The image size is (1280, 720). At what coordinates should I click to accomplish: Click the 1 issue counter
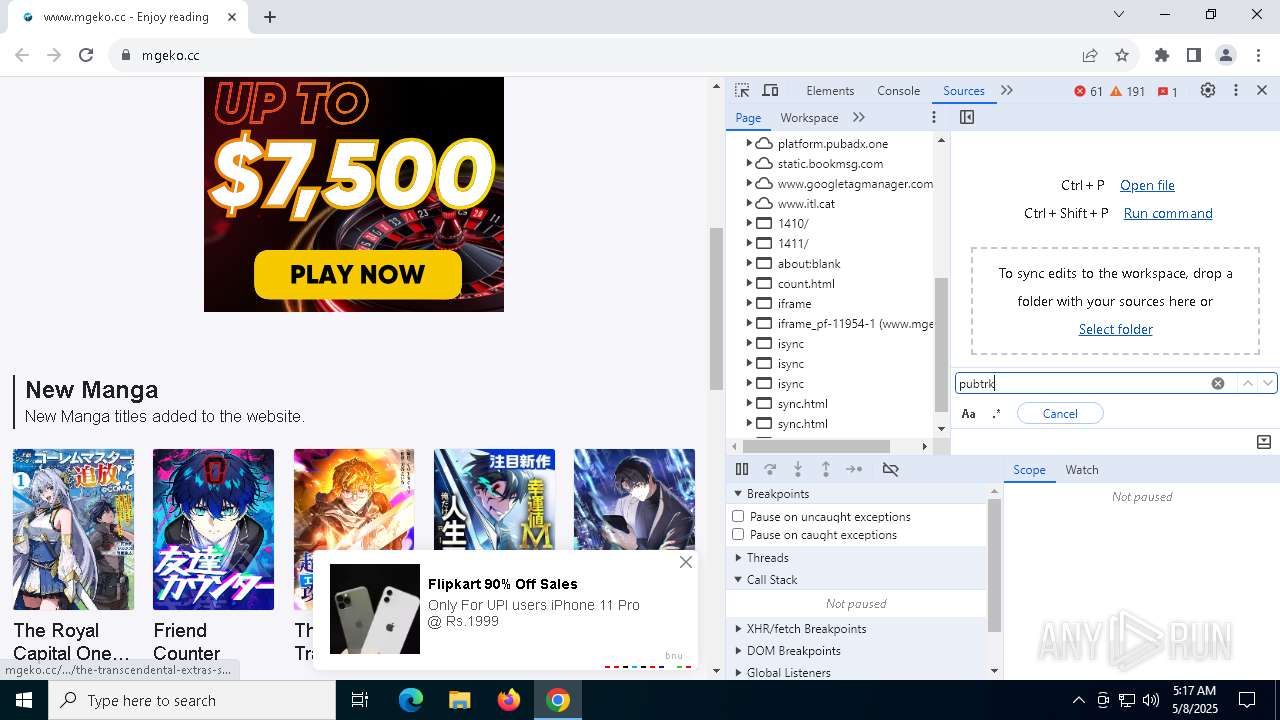(1167, 91)
